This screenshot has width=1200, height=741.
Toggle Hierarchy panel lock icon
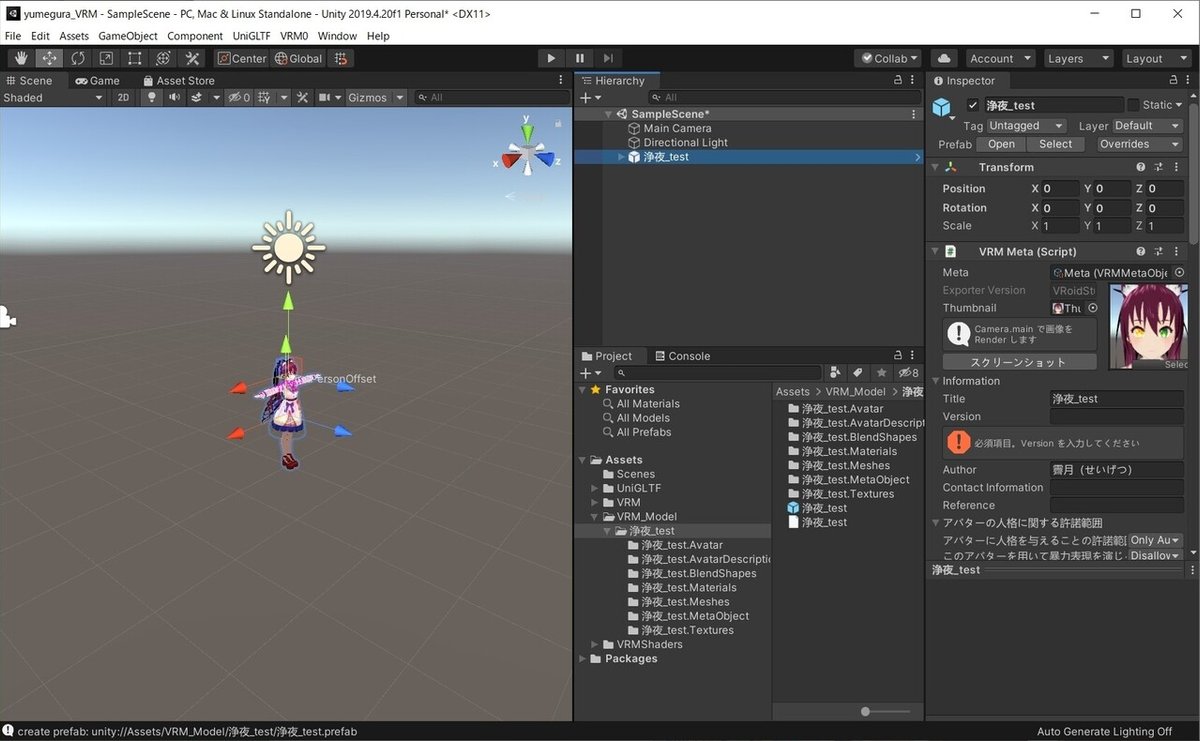(x=897, y=81)
